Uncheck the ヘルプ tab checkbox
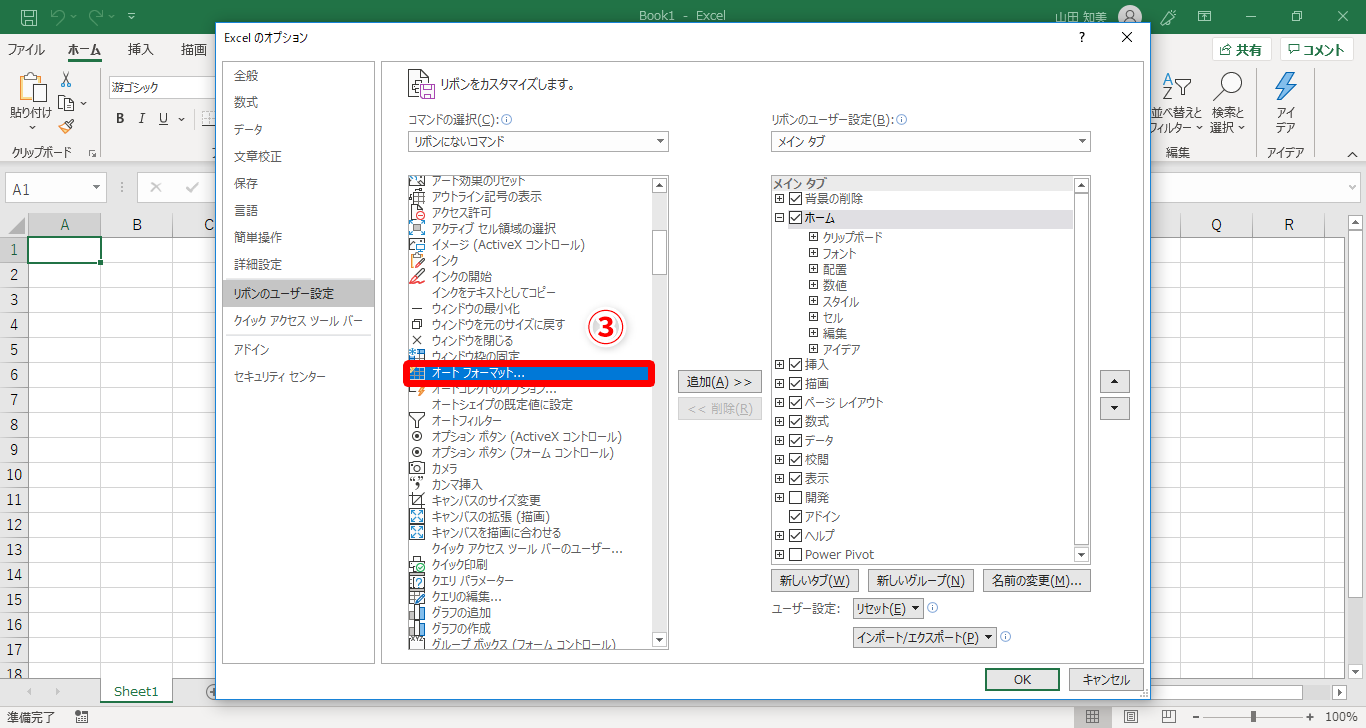 (x=796, y=536)
